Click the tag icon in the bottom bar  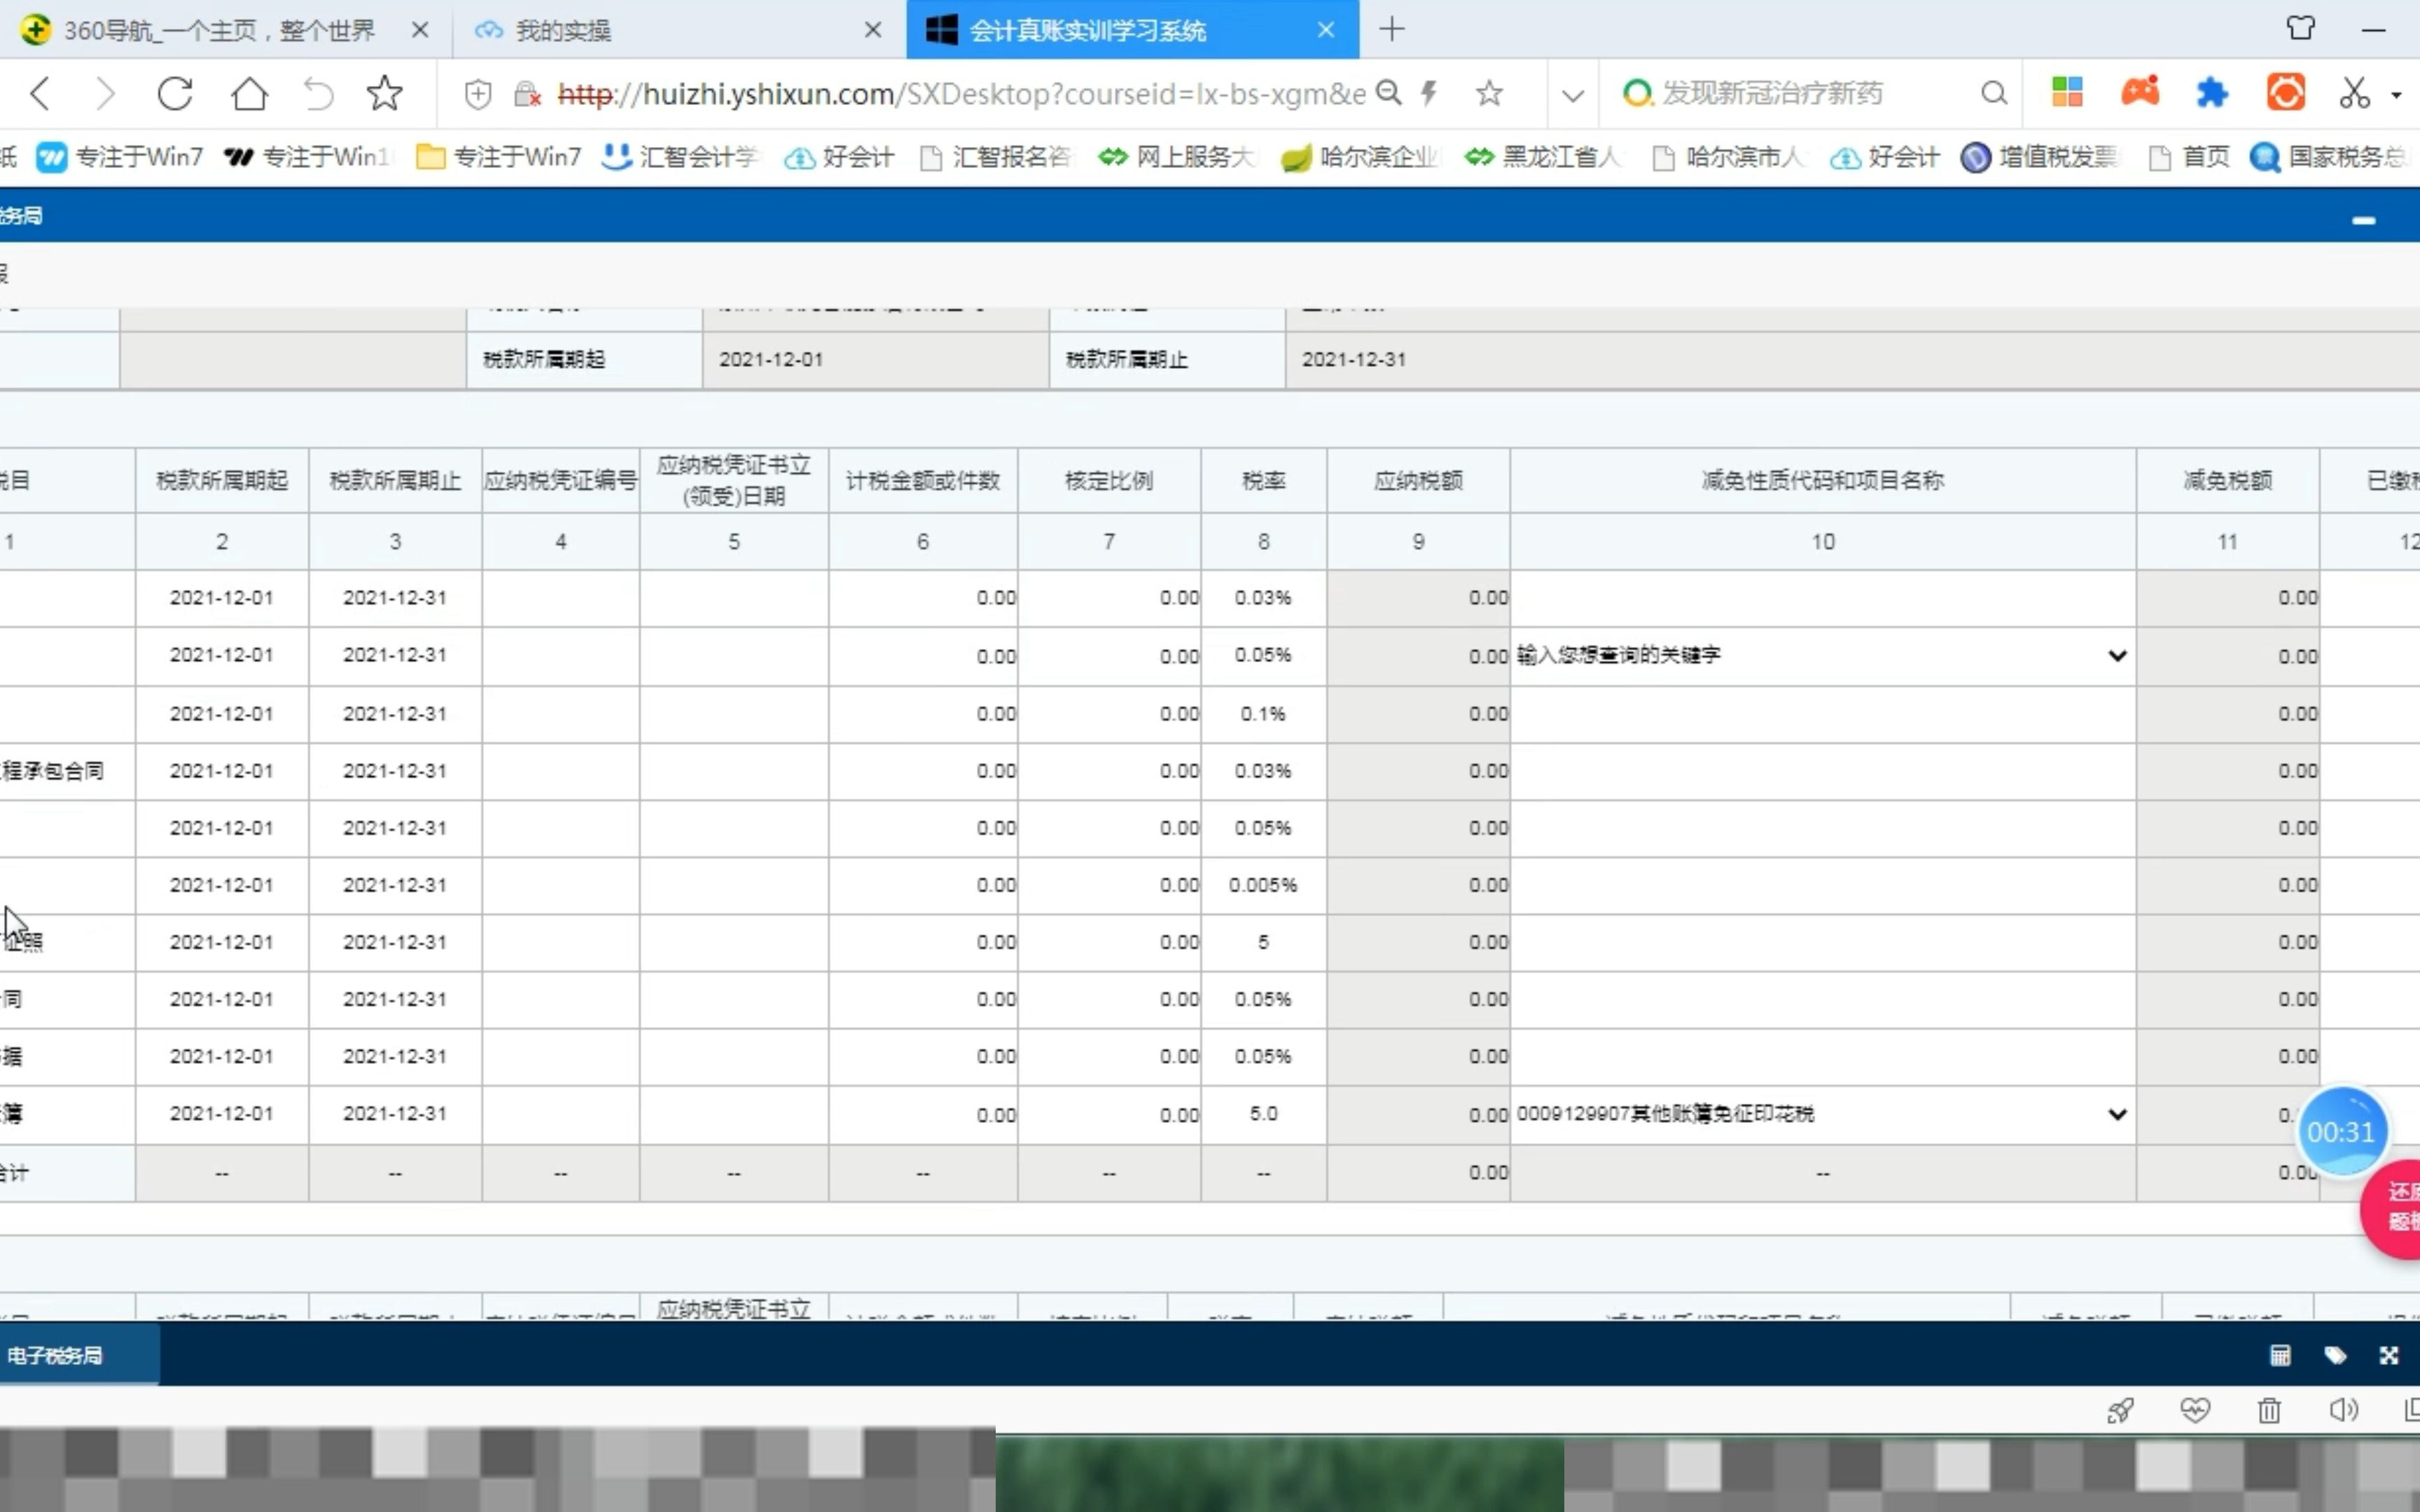(x=2335, y=1355)
